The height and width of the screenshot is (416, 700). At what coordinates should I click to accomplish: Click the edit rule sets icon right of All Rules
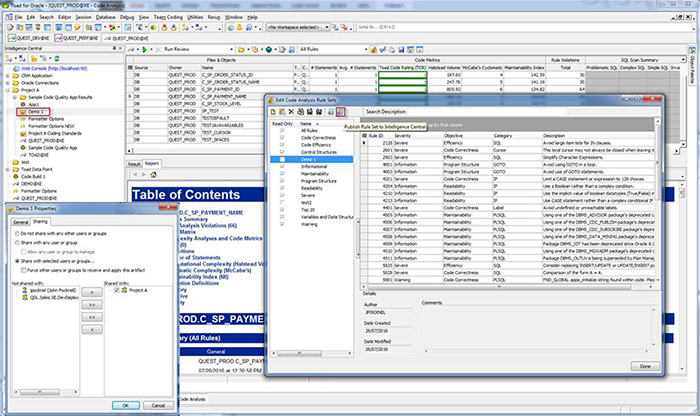374,50
